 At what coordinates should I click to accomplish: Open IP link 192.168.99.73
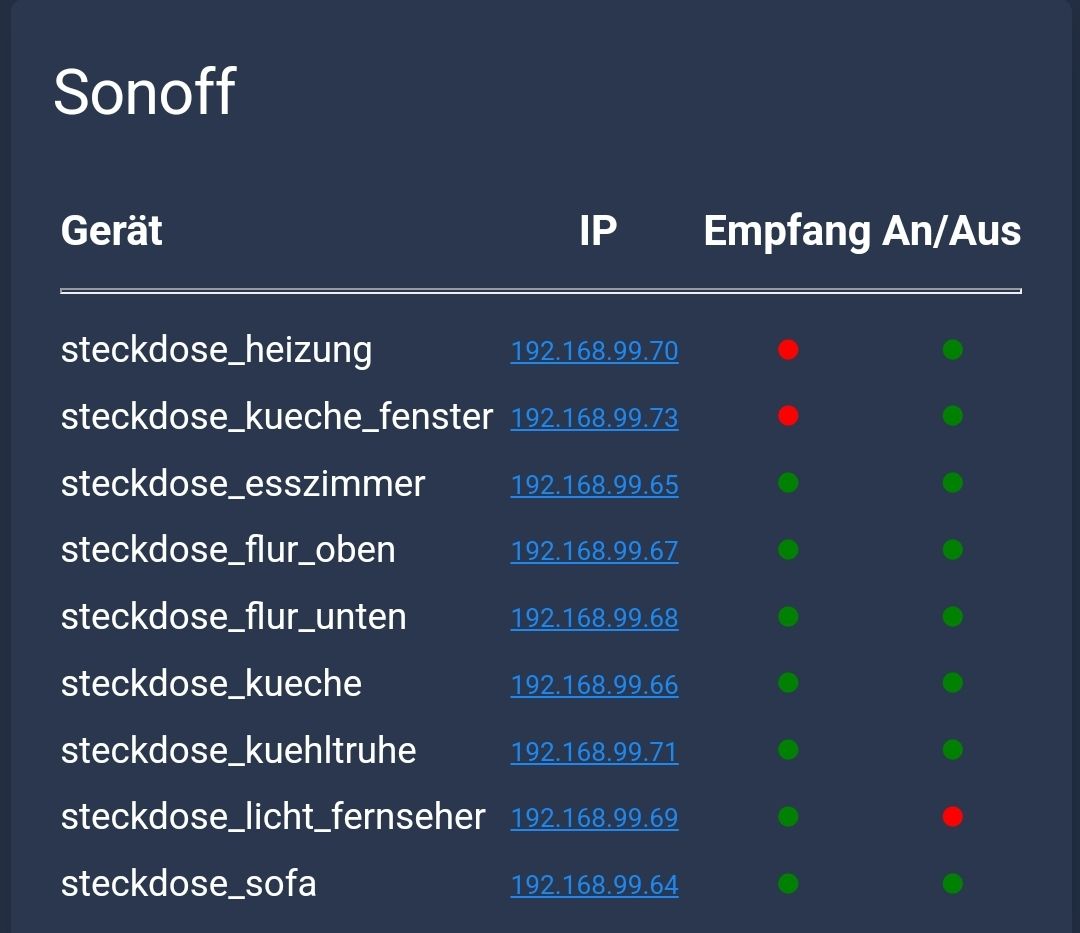click(x=594, y=418)
